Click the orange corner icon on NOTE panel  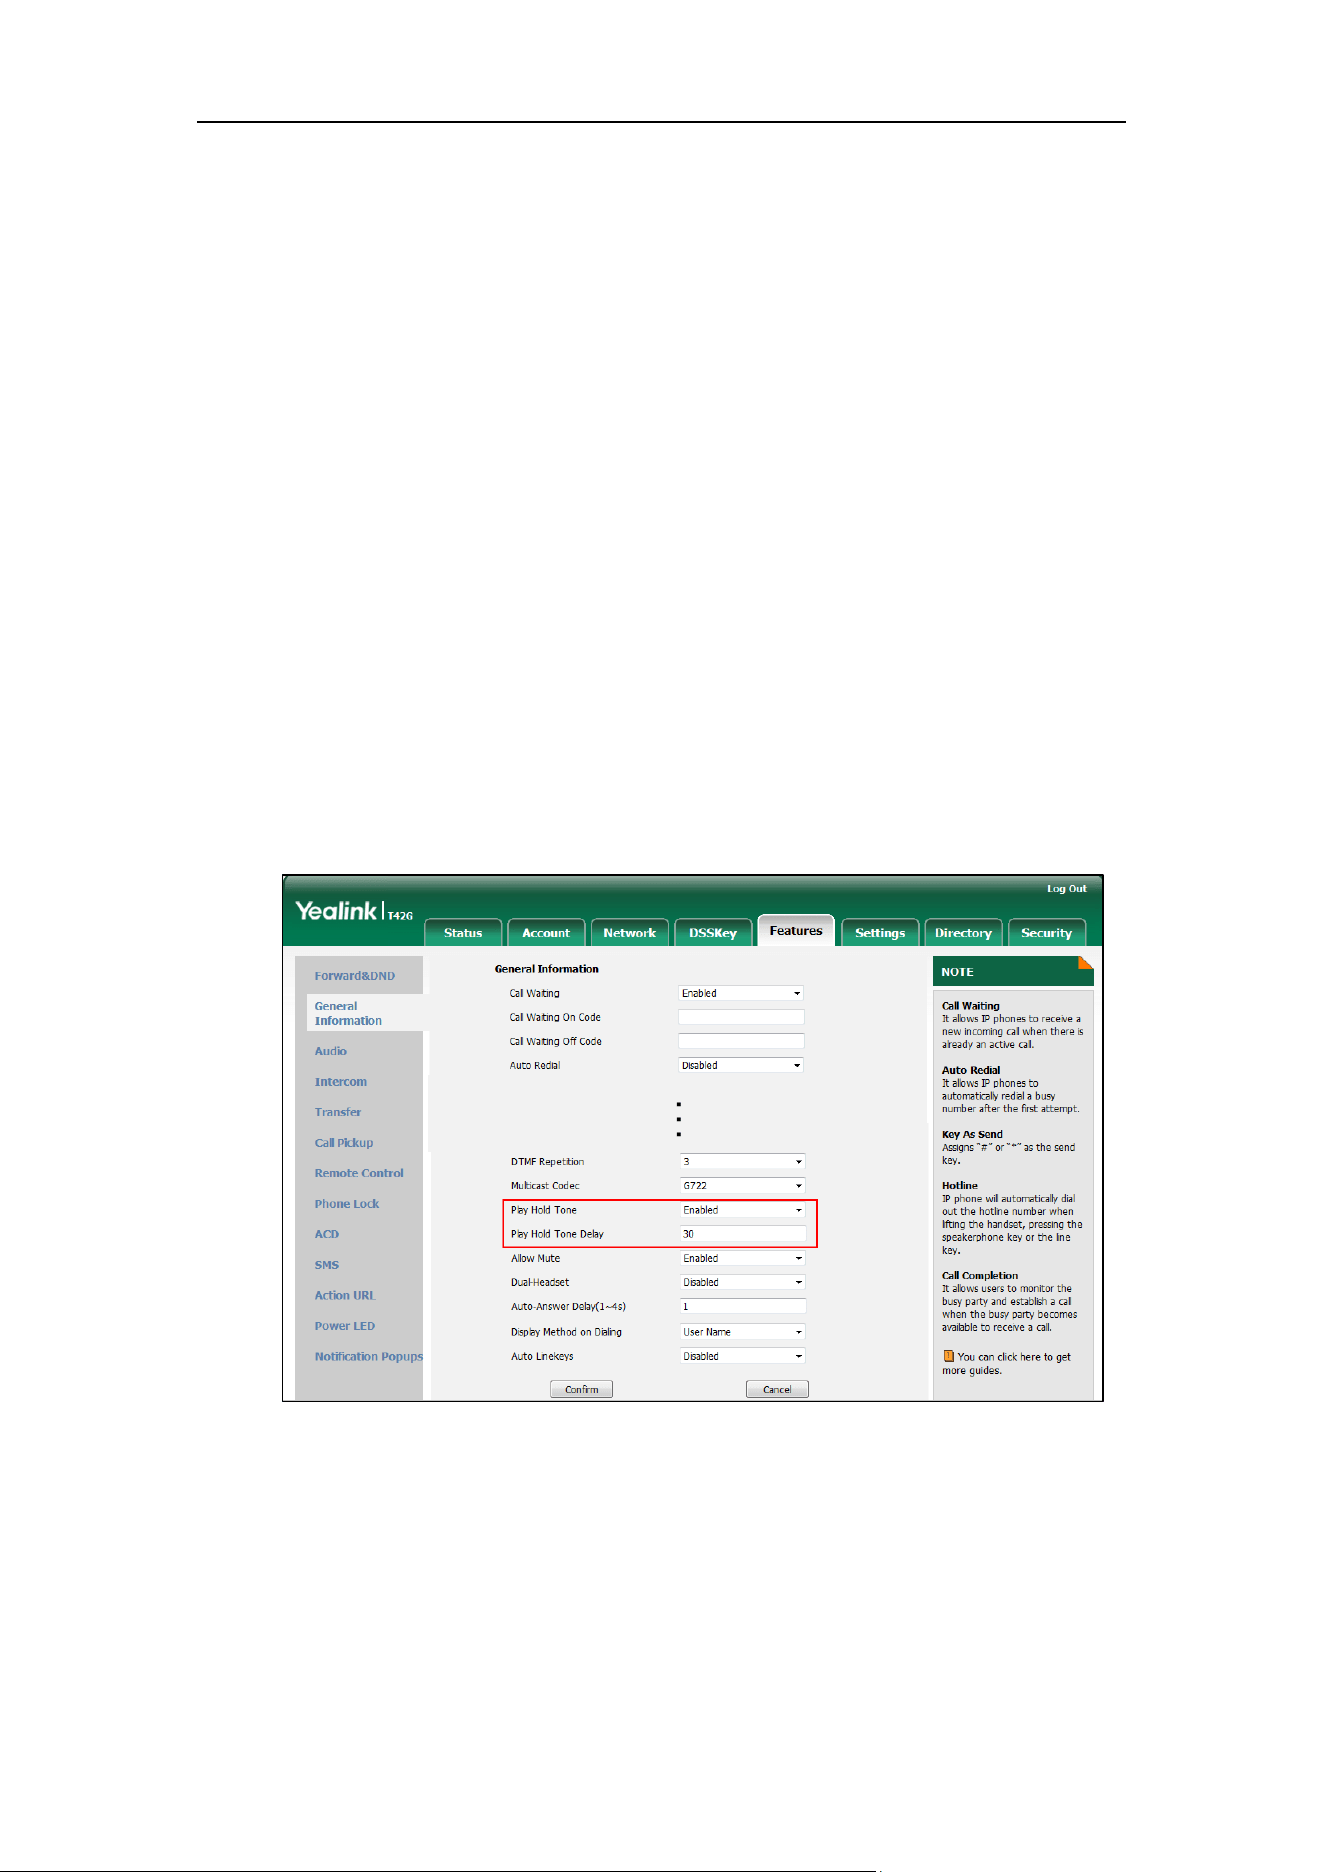point(1085,963)
